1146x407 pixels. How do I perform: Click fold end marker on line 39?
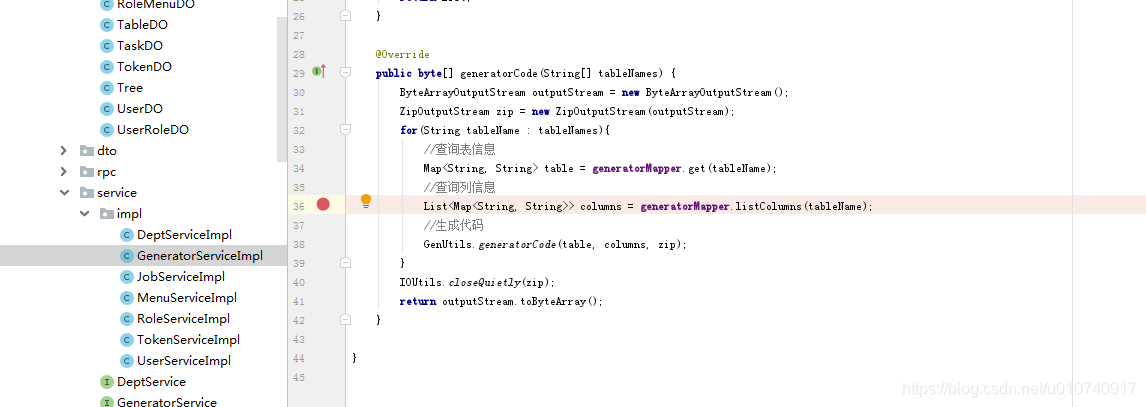346,262
